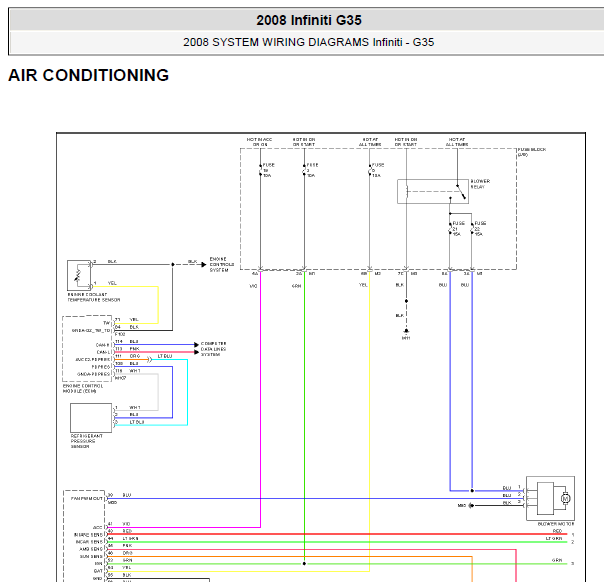Click the Fuse 22 15A label
The height and width of the screenshot is (582, 604).
[480, 228]
